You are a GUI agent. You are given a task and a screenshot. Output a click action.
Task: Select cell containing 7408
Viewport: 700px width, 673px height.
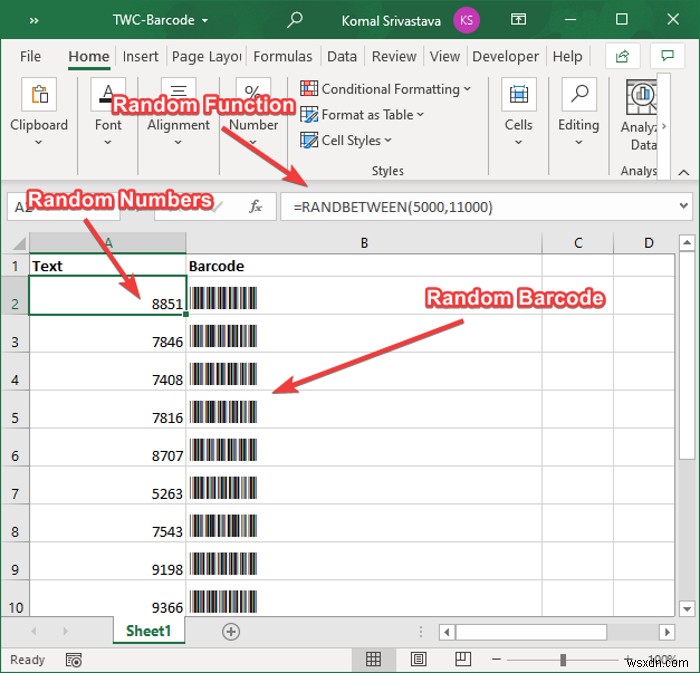108,372
